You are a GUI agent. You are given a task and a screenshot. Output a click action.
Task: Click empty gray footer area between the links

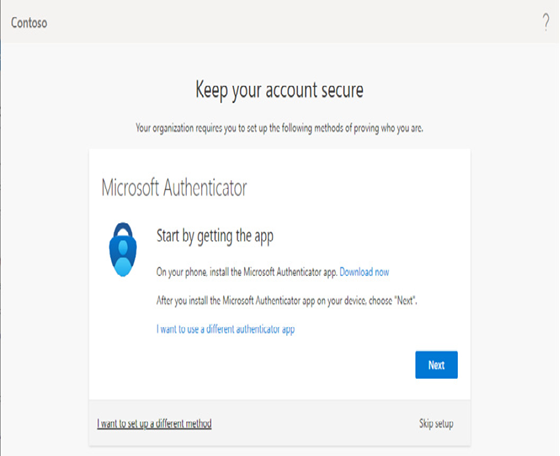pos(314,424)
